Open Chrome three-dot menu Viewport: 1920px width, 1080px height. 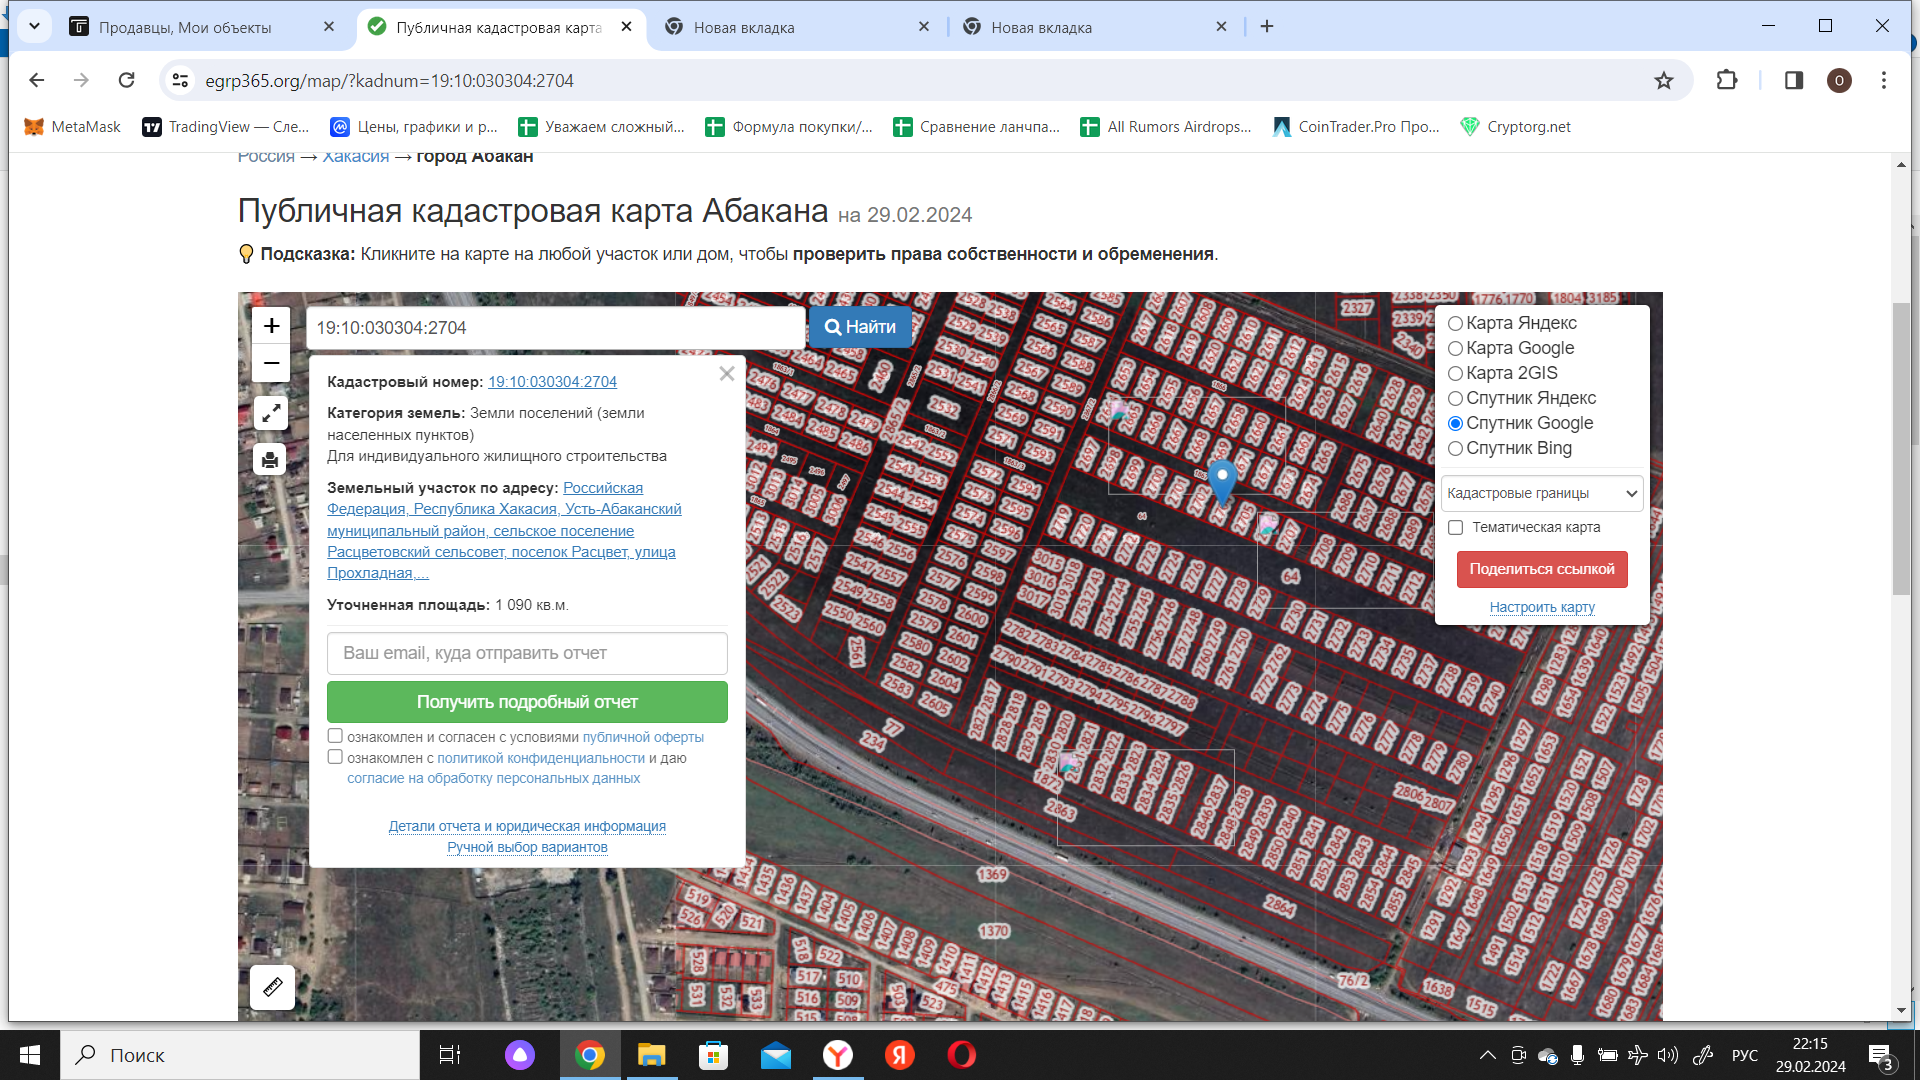[x=1883, y=81]
